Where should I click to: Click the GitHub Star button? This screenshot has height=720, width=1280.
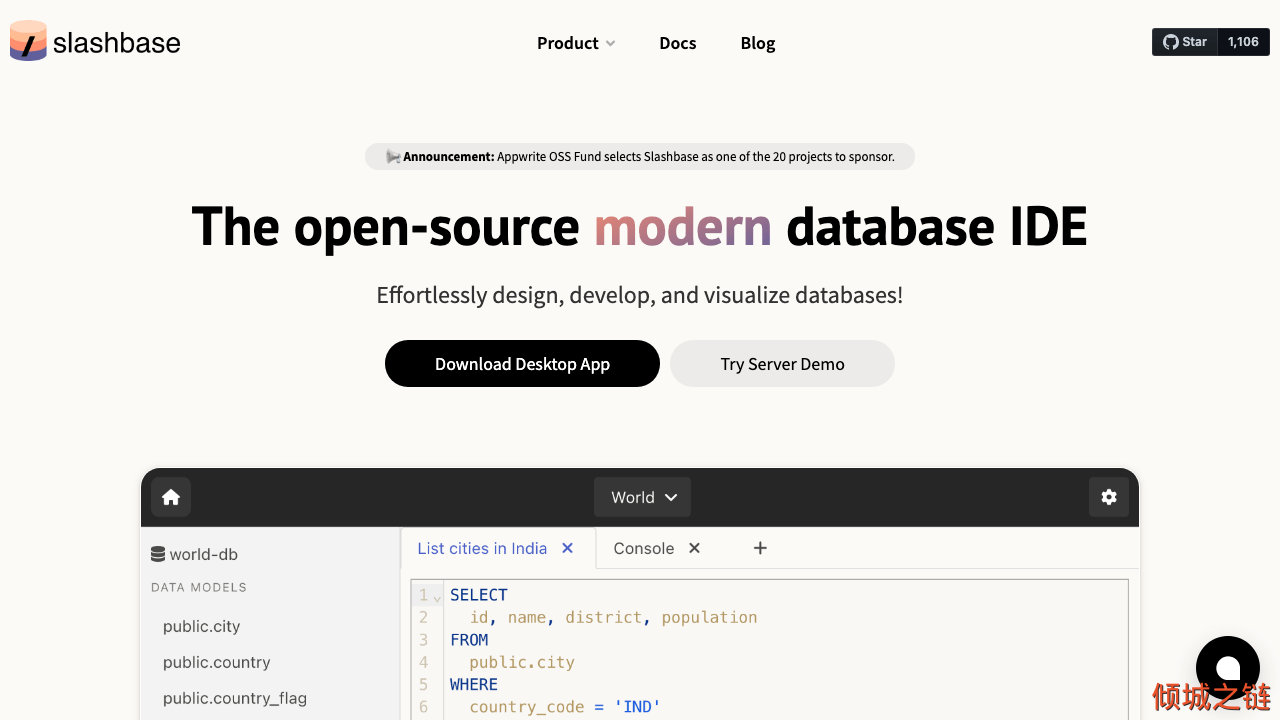(x=1184, y=42)
